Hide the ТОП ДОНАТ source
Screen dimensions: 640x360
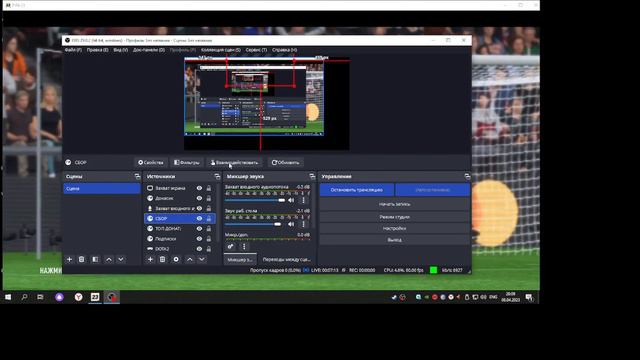[x=199, y=229]
